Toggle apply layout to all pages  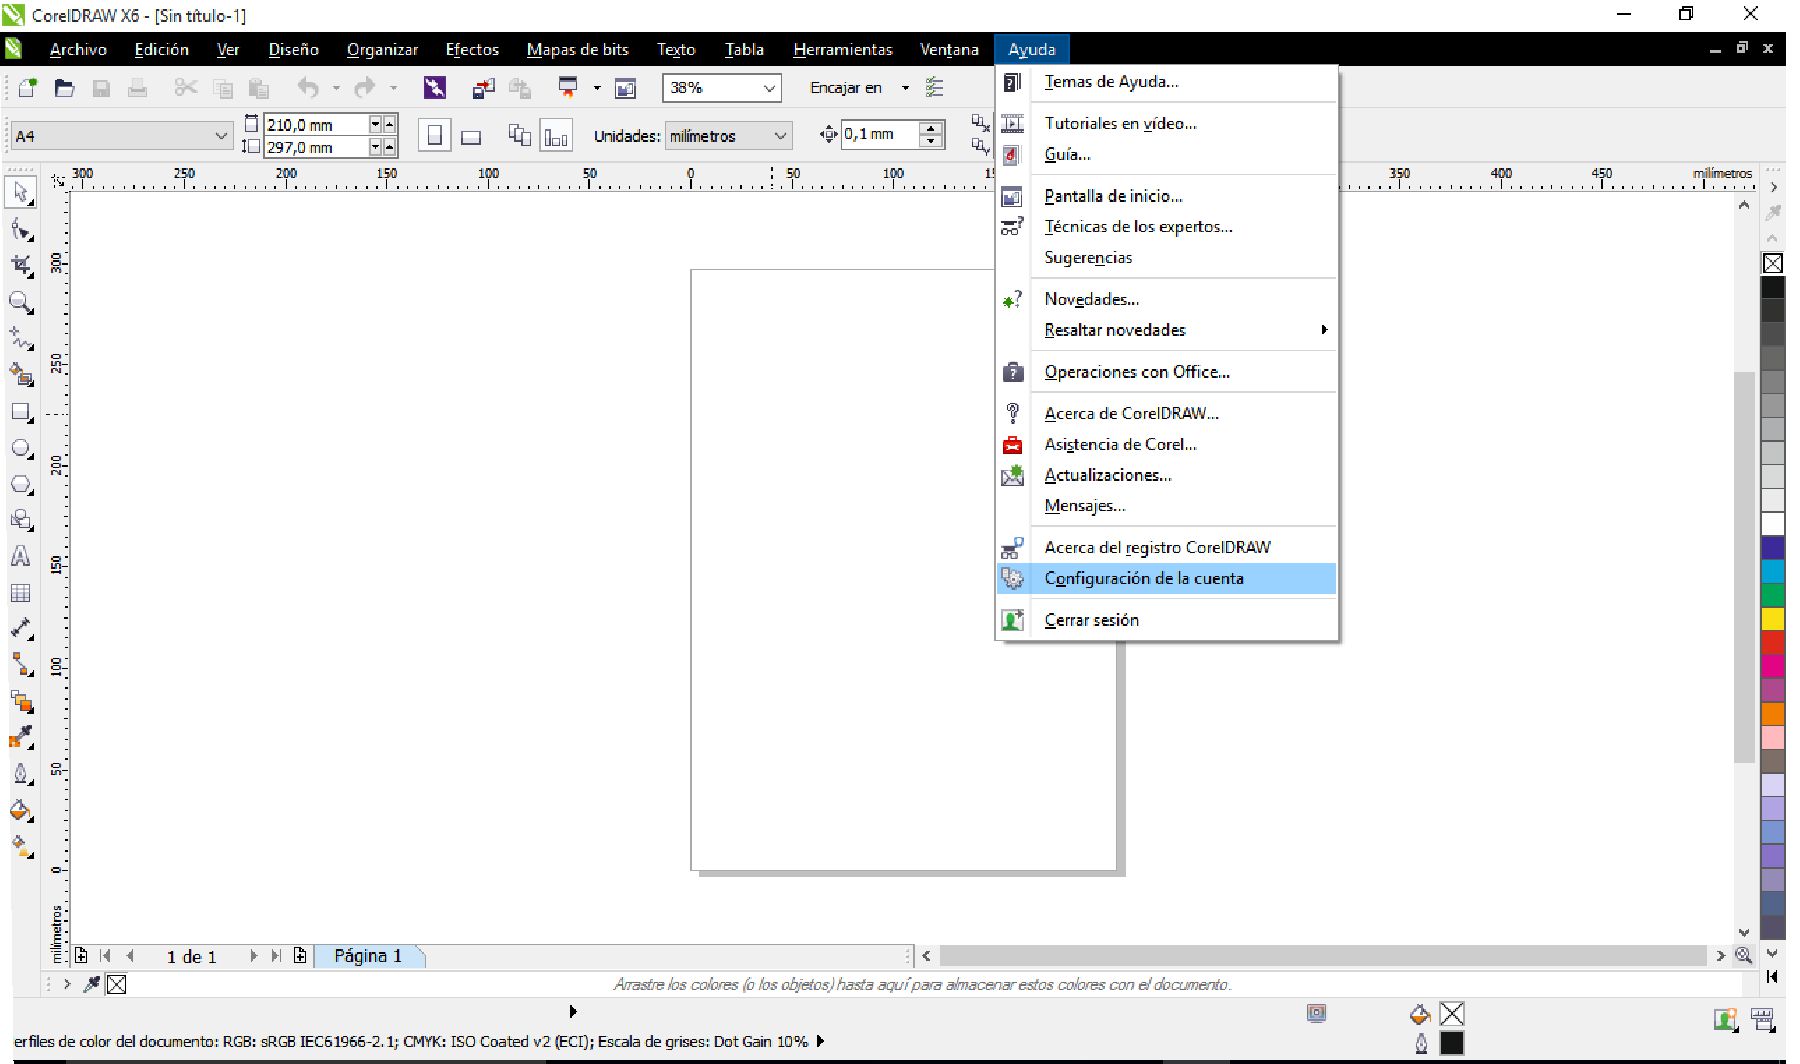[x=519, y=135]
